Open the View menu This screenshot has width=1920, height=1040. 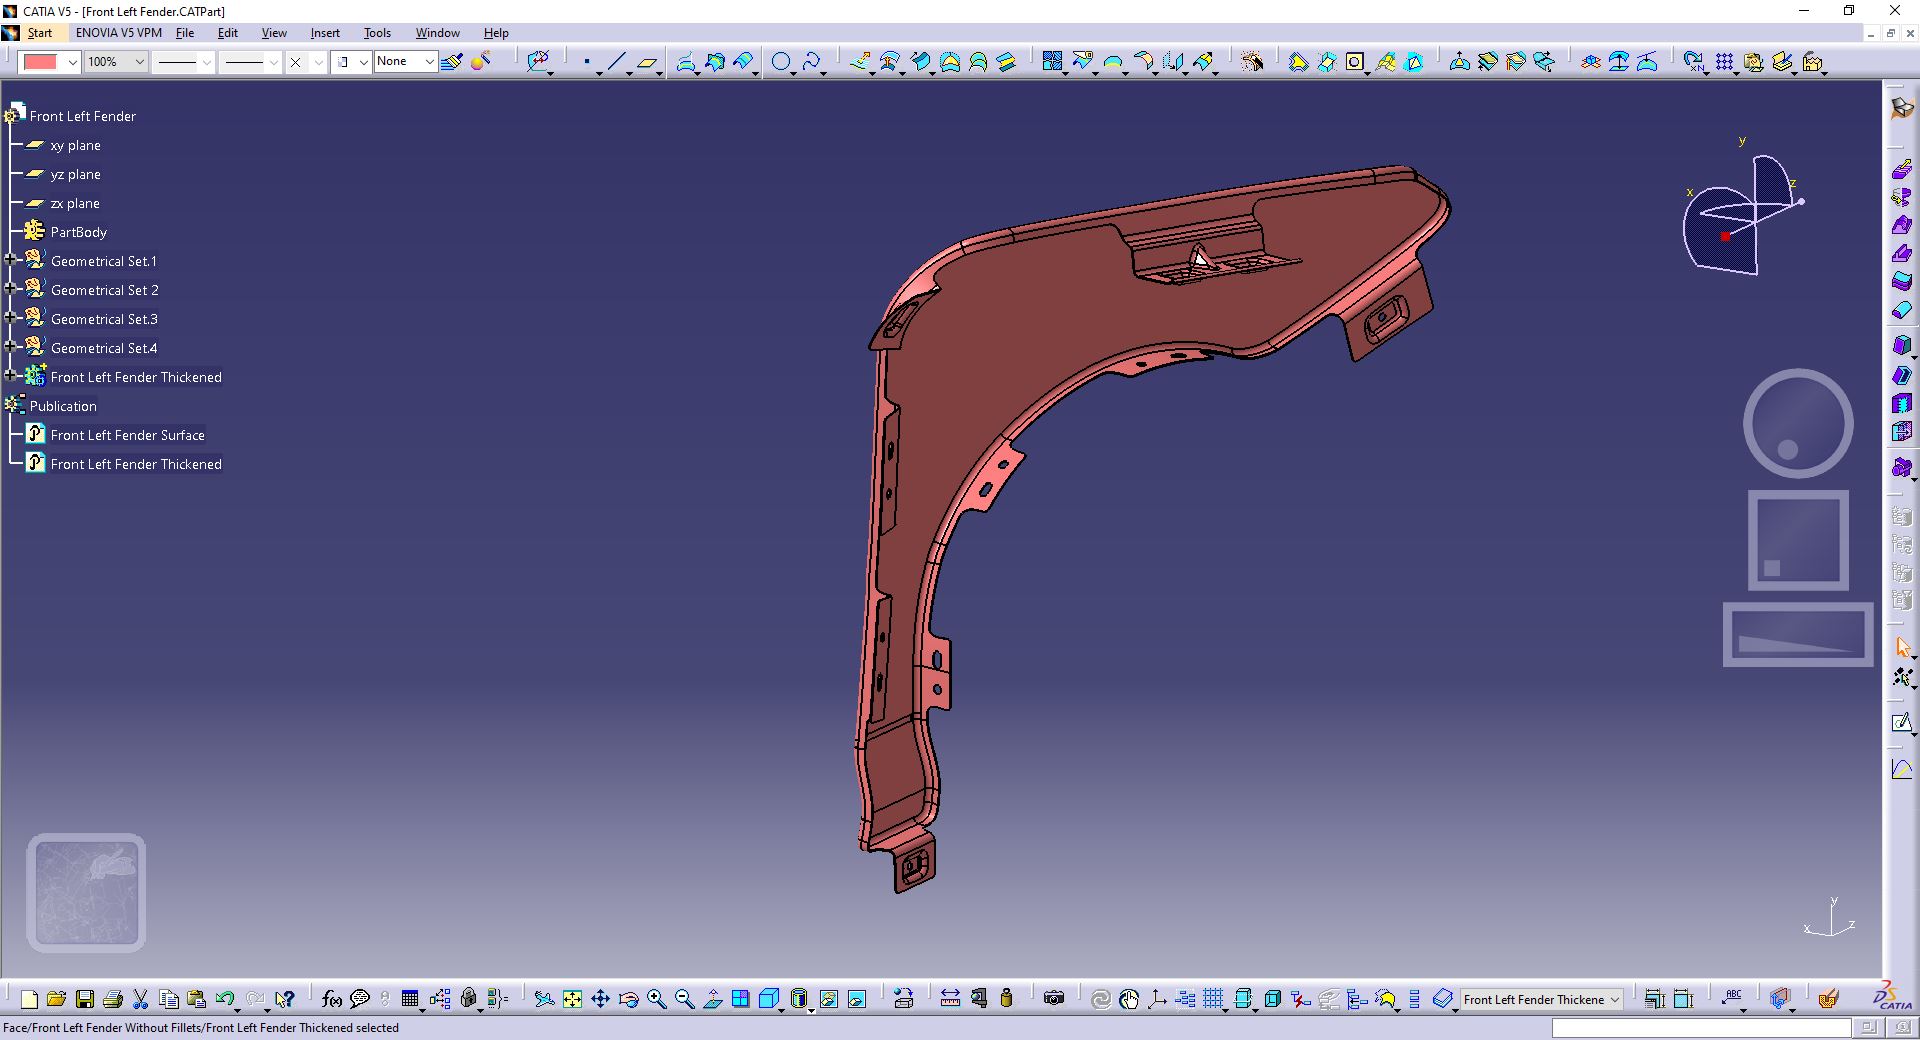click(x=274, y=33)
